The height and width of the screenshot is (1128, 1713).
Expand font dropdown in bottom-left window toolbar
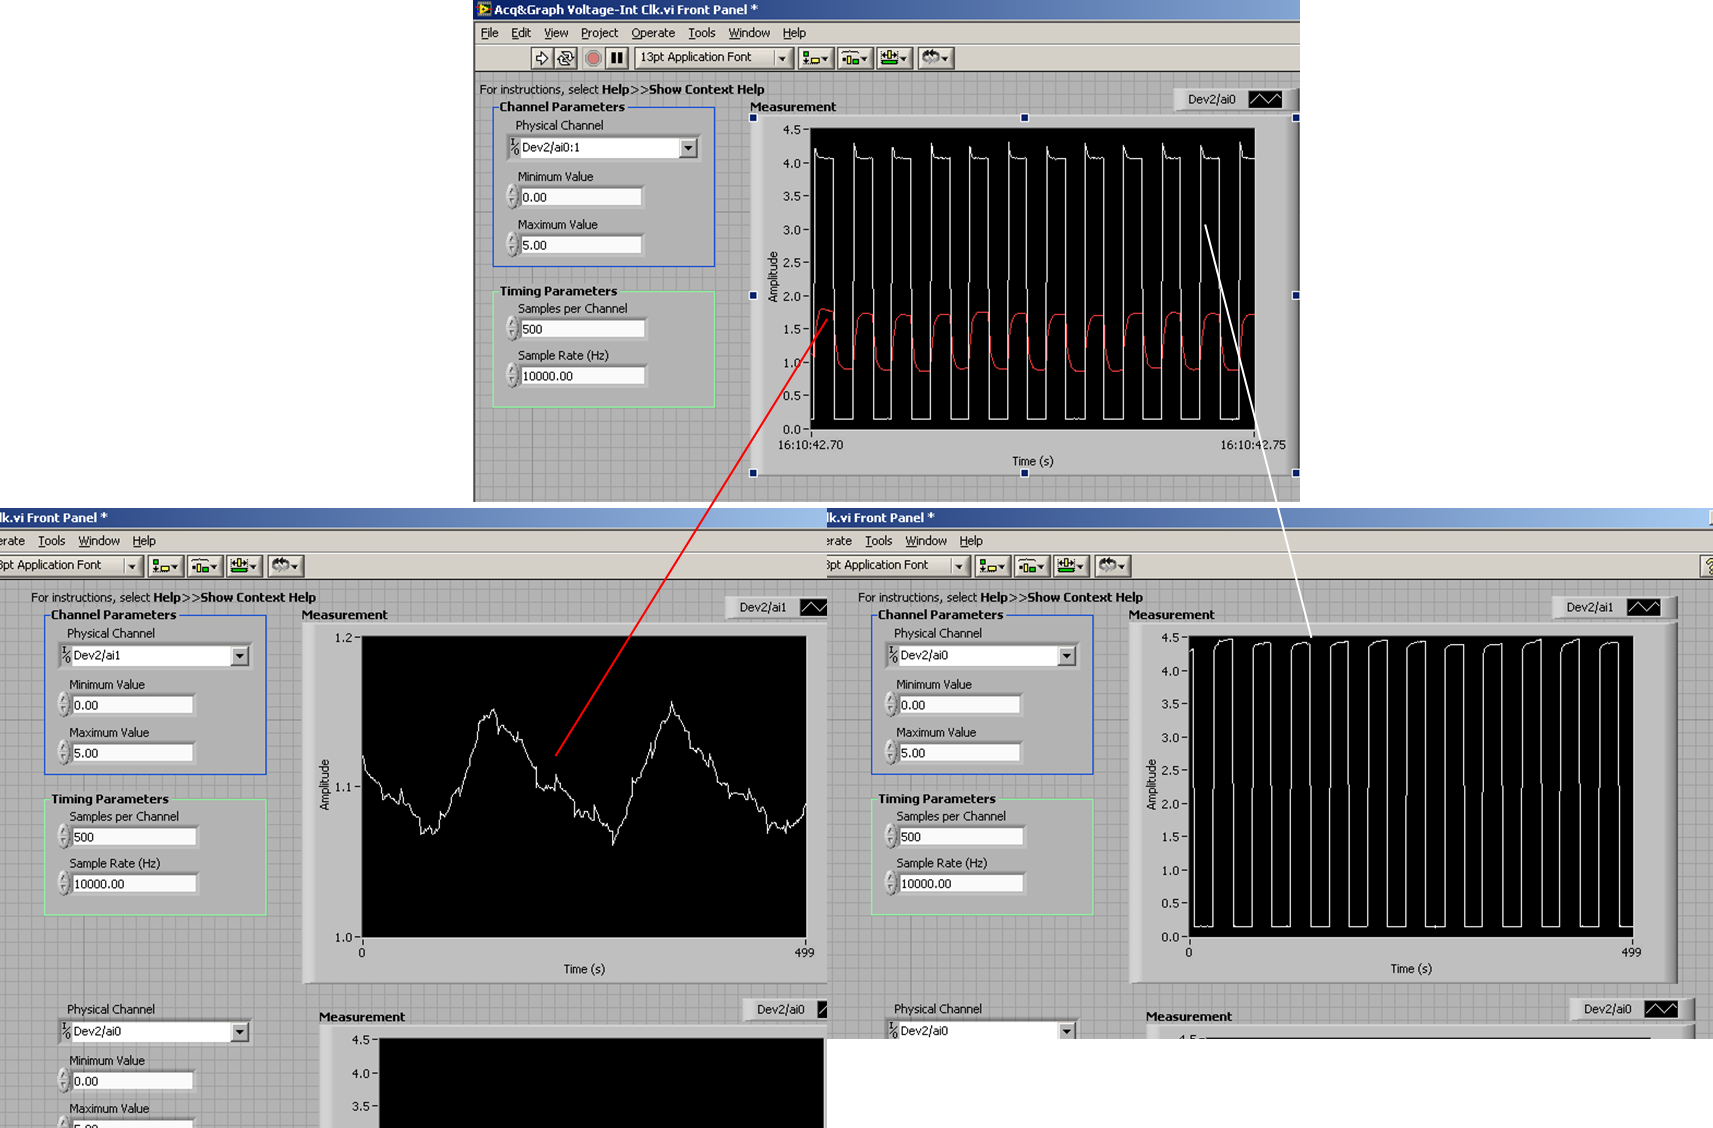pyautogui.click(x=131, y=566)
